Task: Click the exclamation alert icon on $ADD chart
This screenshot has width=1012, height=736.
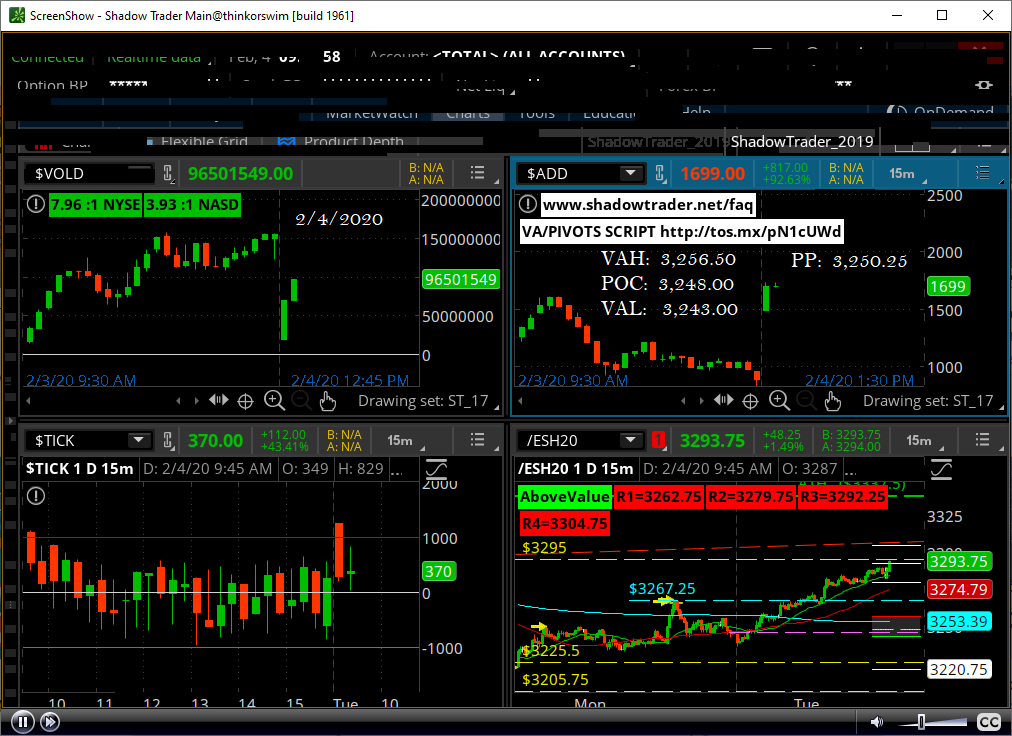Action: (x=528, y=204)
